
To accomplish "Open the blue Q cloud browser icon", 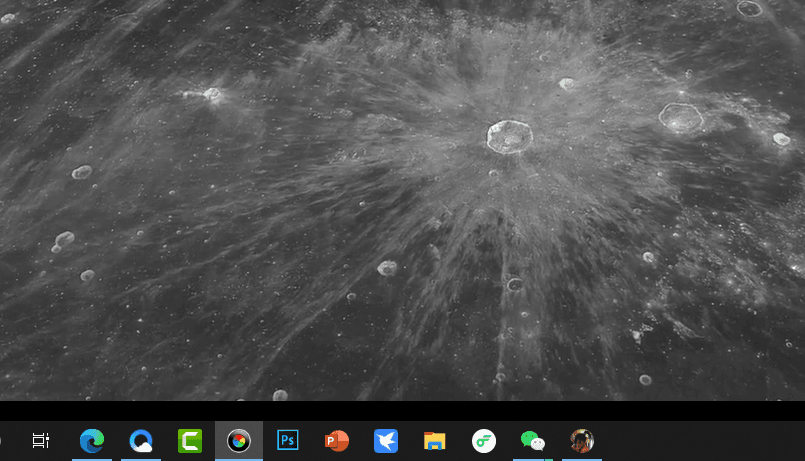I will pyautogui.click(x=141, y=440).
